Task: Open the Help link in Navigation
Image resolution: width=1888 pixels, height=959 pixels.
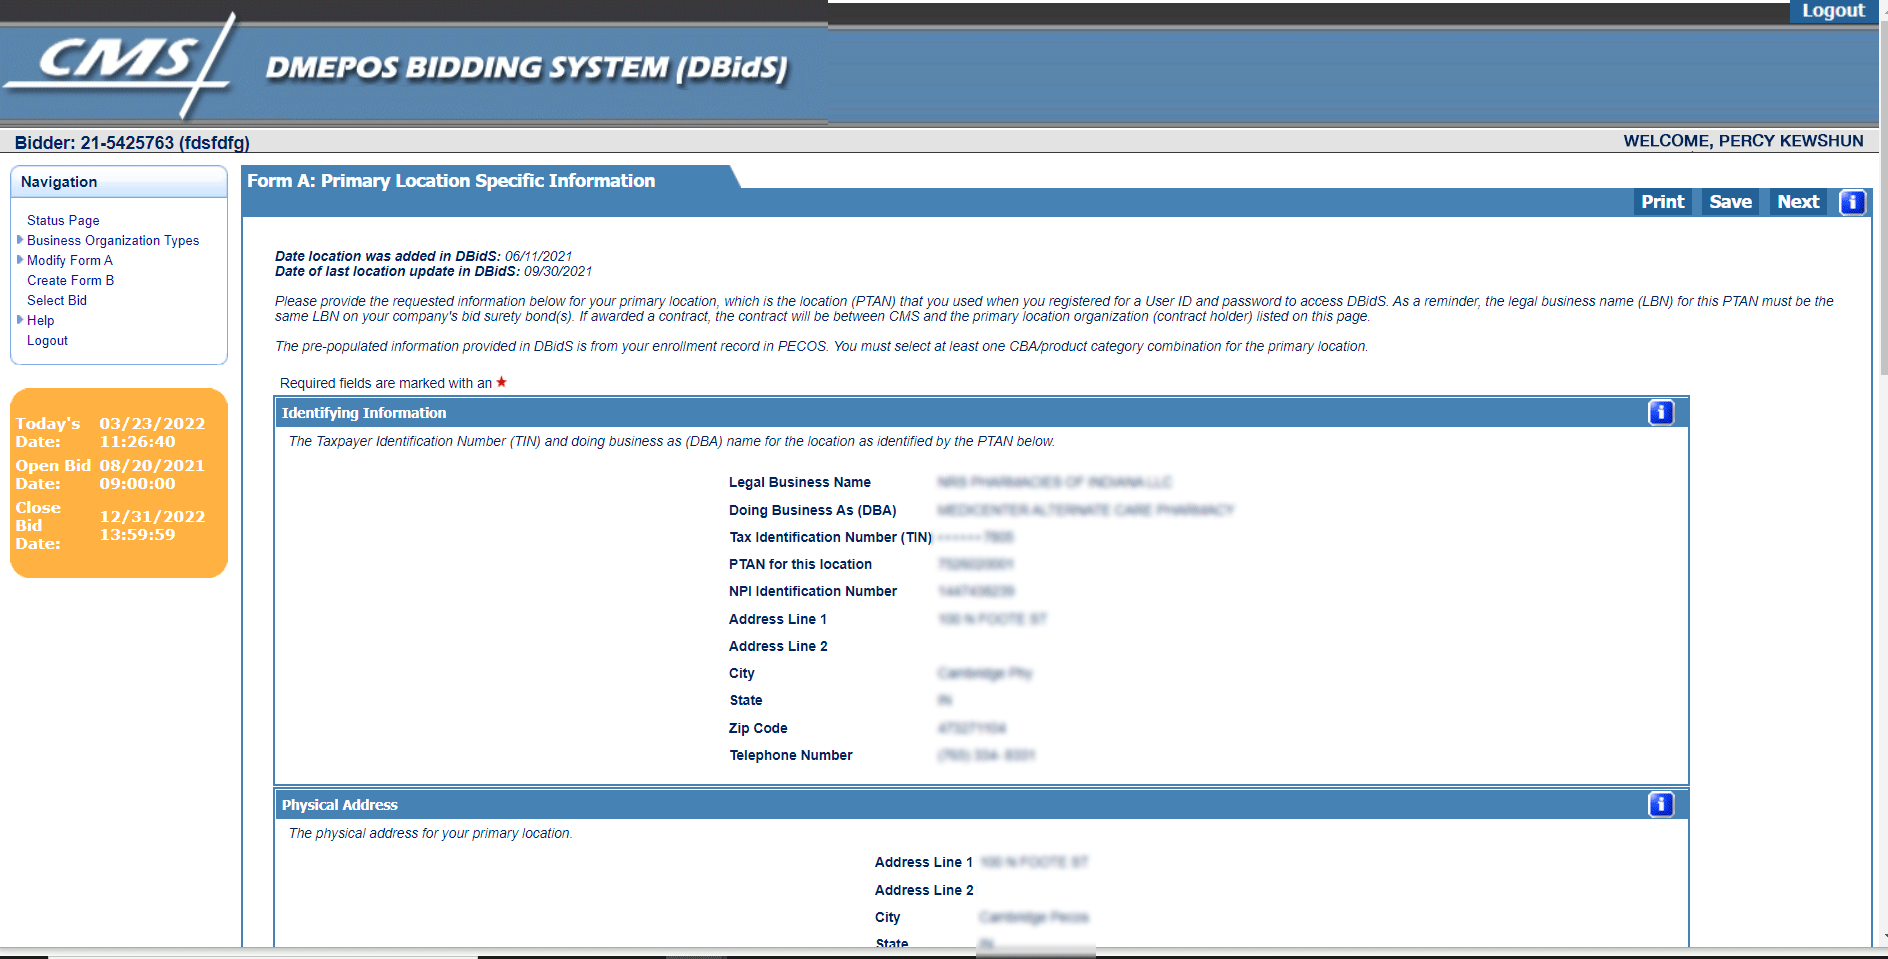Action: 40,320
